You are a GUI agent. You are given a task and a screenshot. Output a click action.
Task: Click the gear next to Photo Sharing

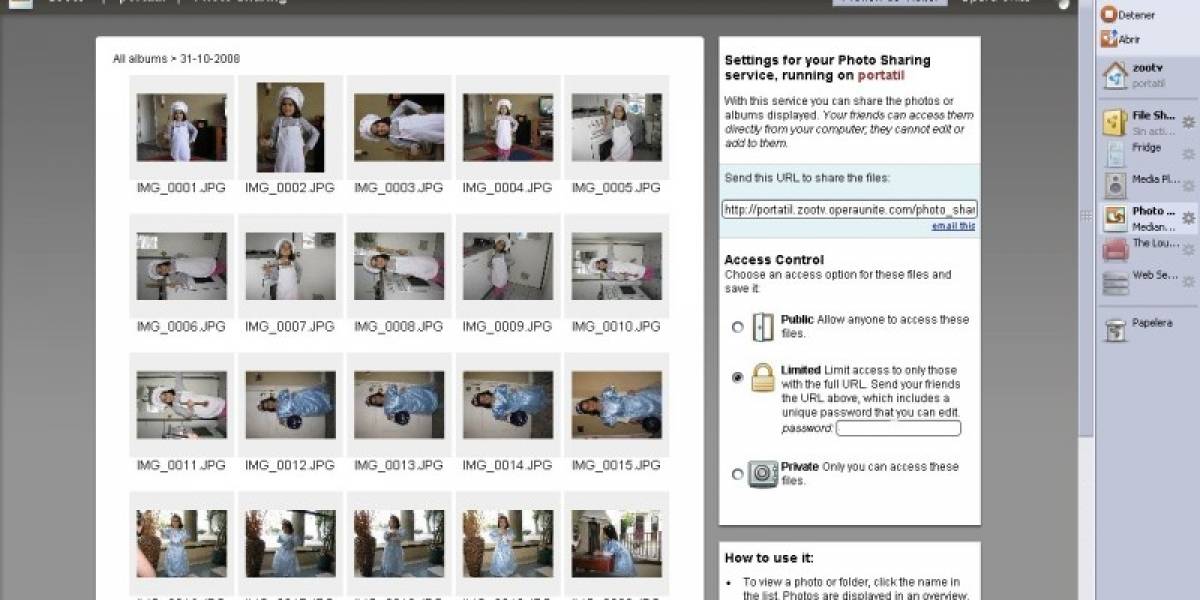point(1188,217)
